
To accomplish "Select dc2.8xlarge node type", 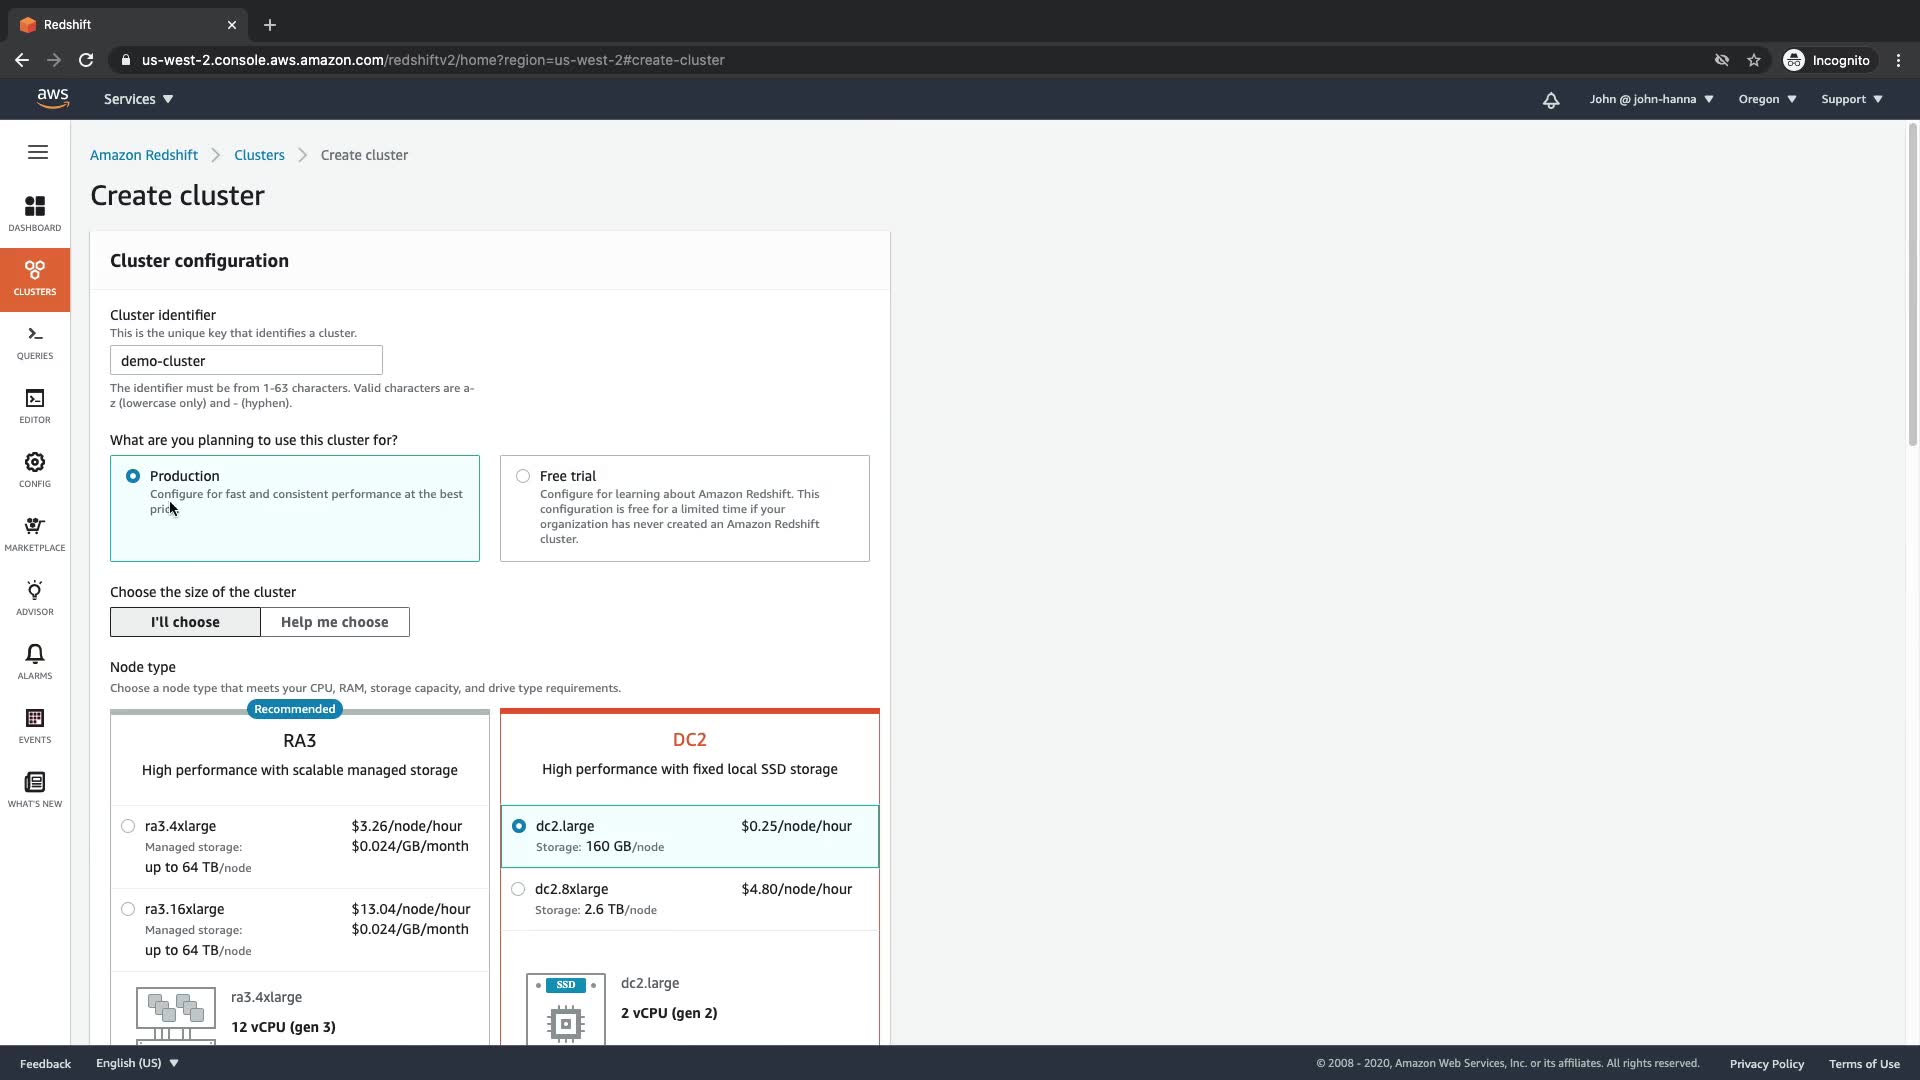I will coord(518,889).
